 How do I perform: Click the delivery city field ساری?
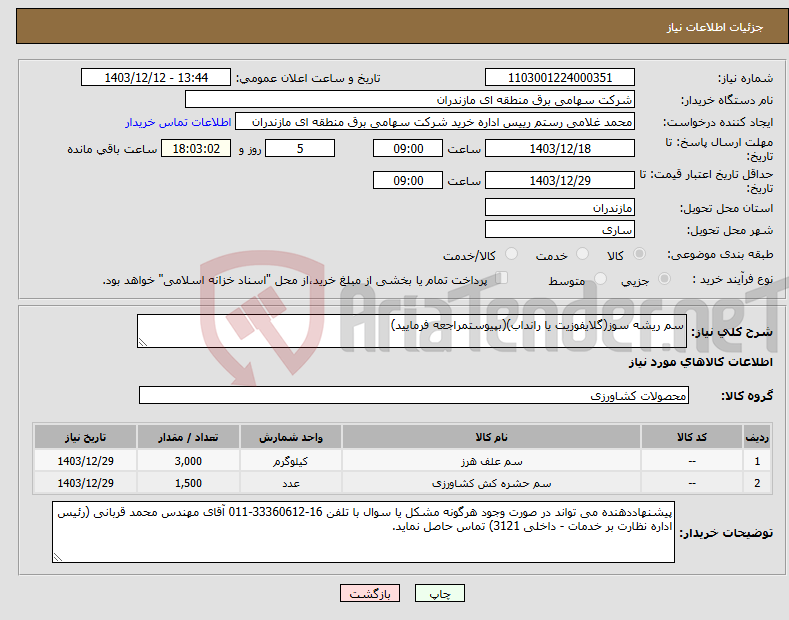560,229
